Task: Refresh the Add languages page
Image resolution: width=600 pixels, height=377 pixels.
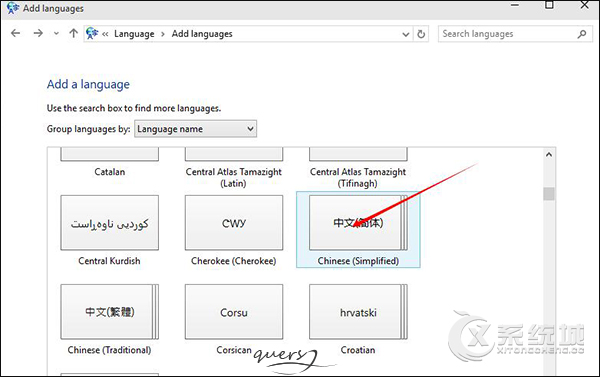Action: pos(421,34)
